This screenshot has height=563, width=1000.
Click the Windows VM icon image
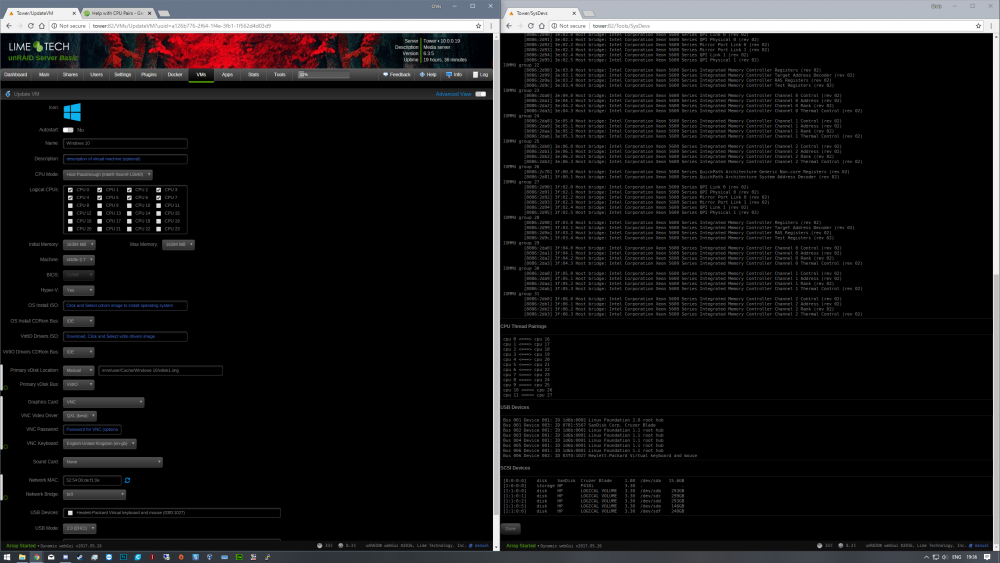(x=72, y=112)
